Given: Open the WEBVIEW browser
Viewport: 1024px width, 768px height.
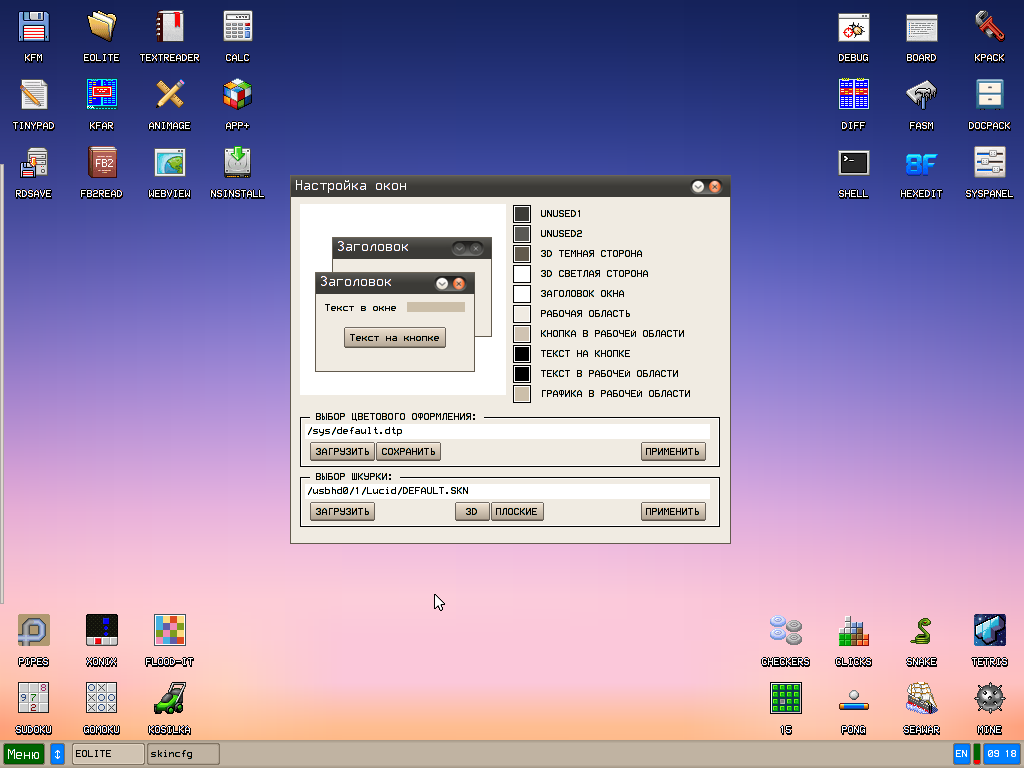Looking at the screenshot, I should pyautogui.click(x=169, y=161).
